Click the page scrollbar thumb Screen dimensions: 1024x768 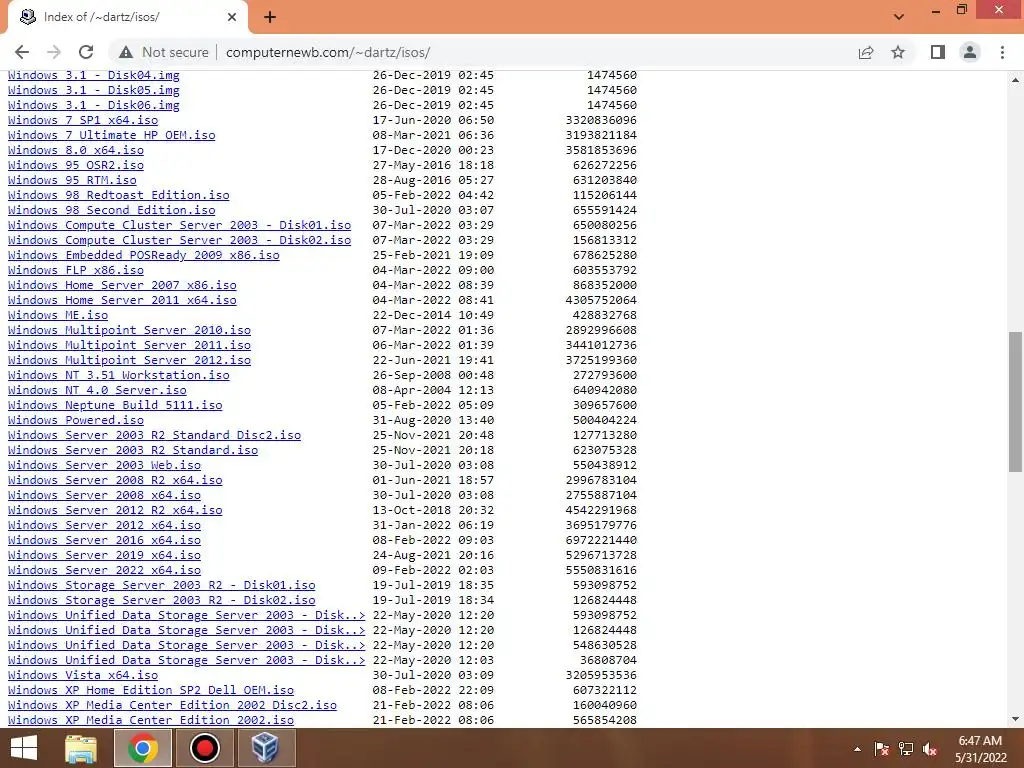coord(1015,402)
